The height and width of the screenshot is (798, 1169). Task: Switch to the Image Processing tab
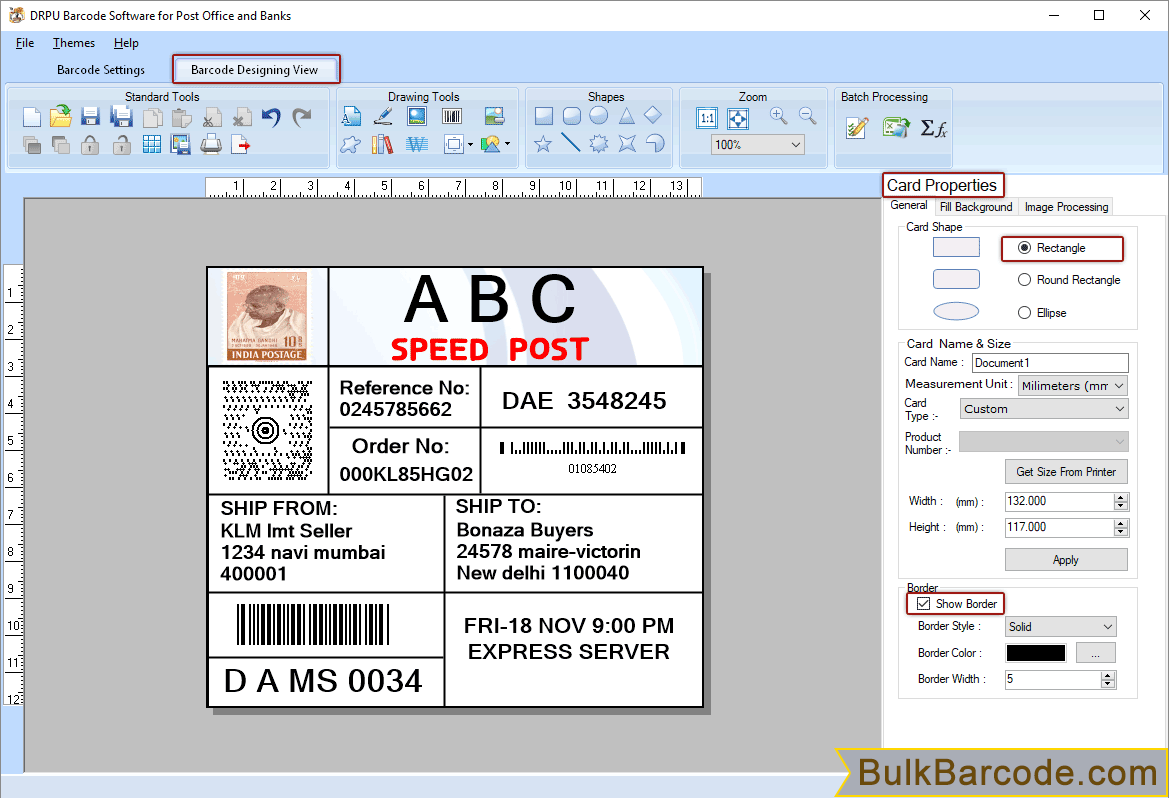[x=1066, y=207]
